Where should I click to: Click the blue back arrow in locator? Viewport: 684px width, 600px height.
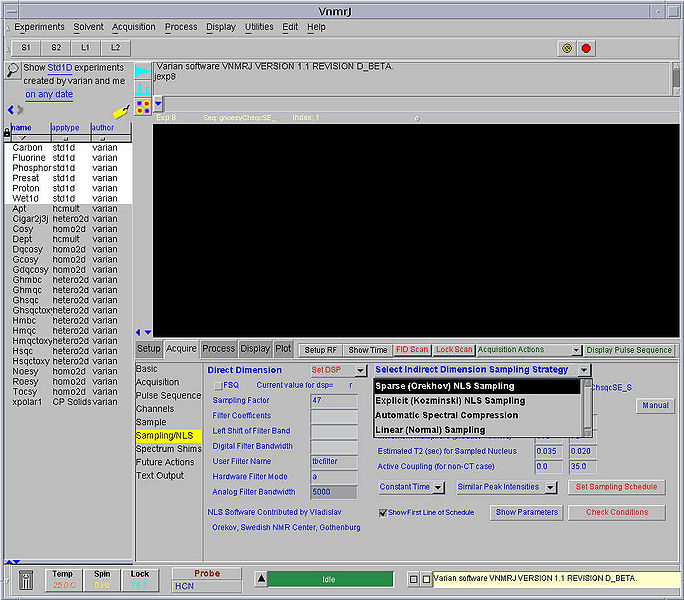(x=11, y=110)
